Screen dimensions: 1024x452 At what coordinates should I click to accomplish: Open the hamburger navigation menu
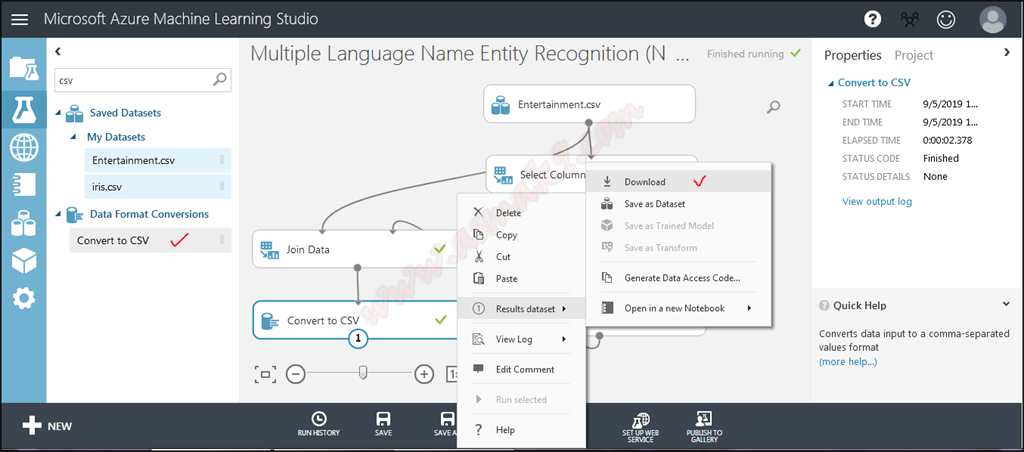20,19
